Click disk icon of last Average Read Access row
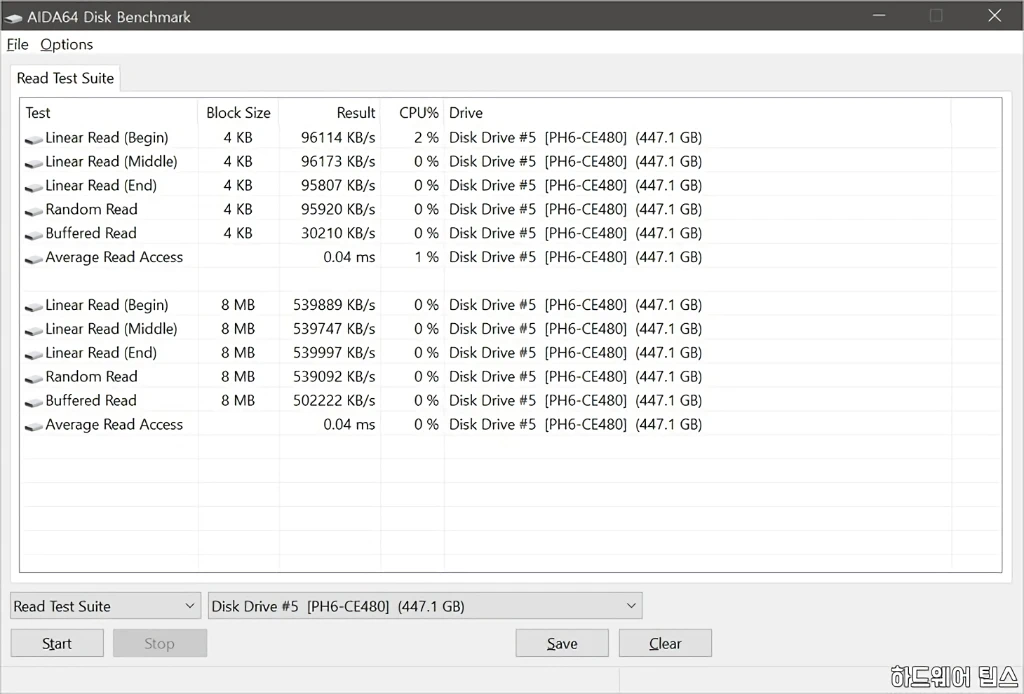 point(34,426)
